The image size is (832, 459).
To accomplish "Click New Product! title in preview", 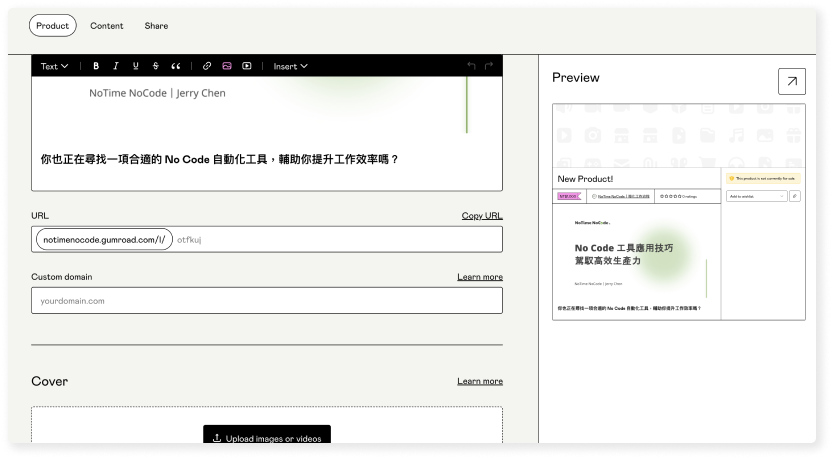I will click(x=585, y=179).
